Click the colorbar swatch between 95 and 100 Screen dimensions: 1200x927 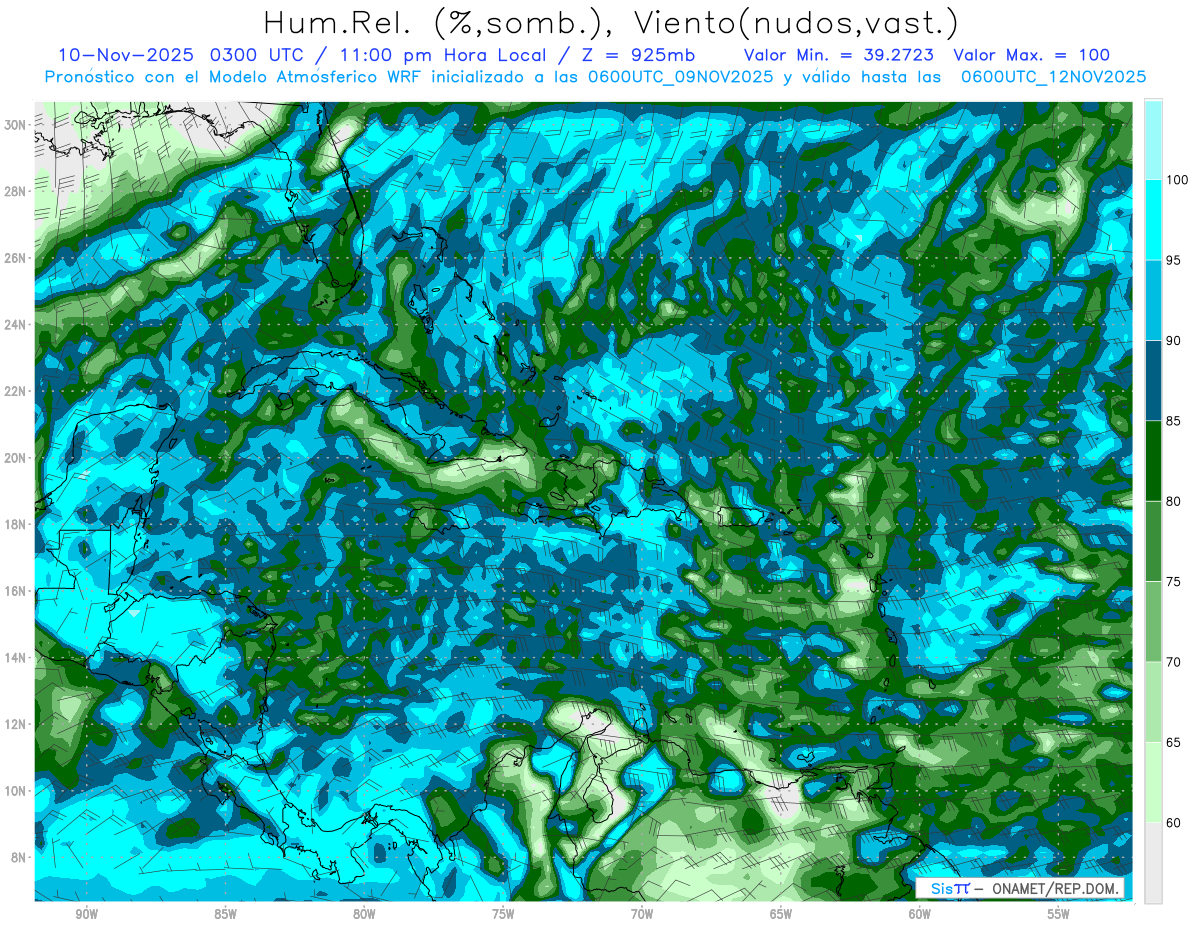point(1153,220)
